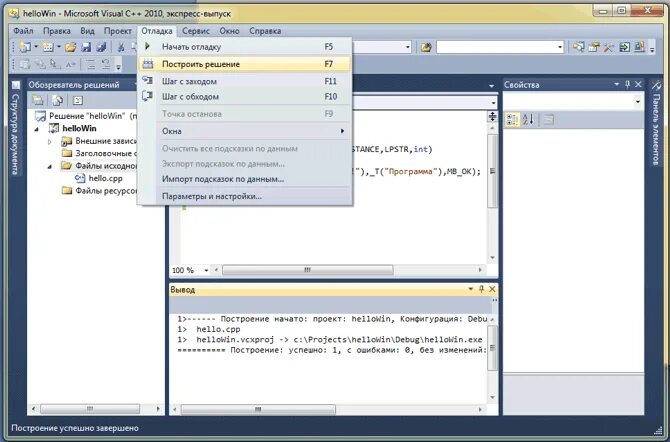This screenshot has width=670, height=442.
Task: Choose Начать отладку in Отладка menu
Action: [x=245, y=47]
